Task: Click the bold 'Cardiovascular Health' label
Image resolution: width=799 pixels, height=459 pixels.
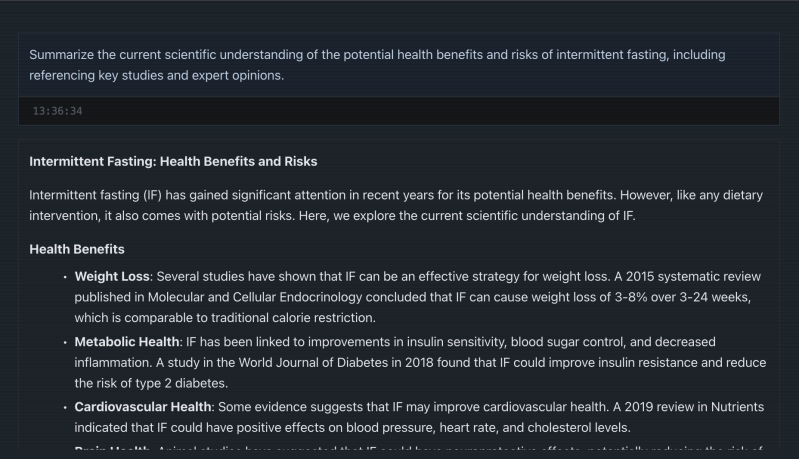Action: click(x=143, y=407)
